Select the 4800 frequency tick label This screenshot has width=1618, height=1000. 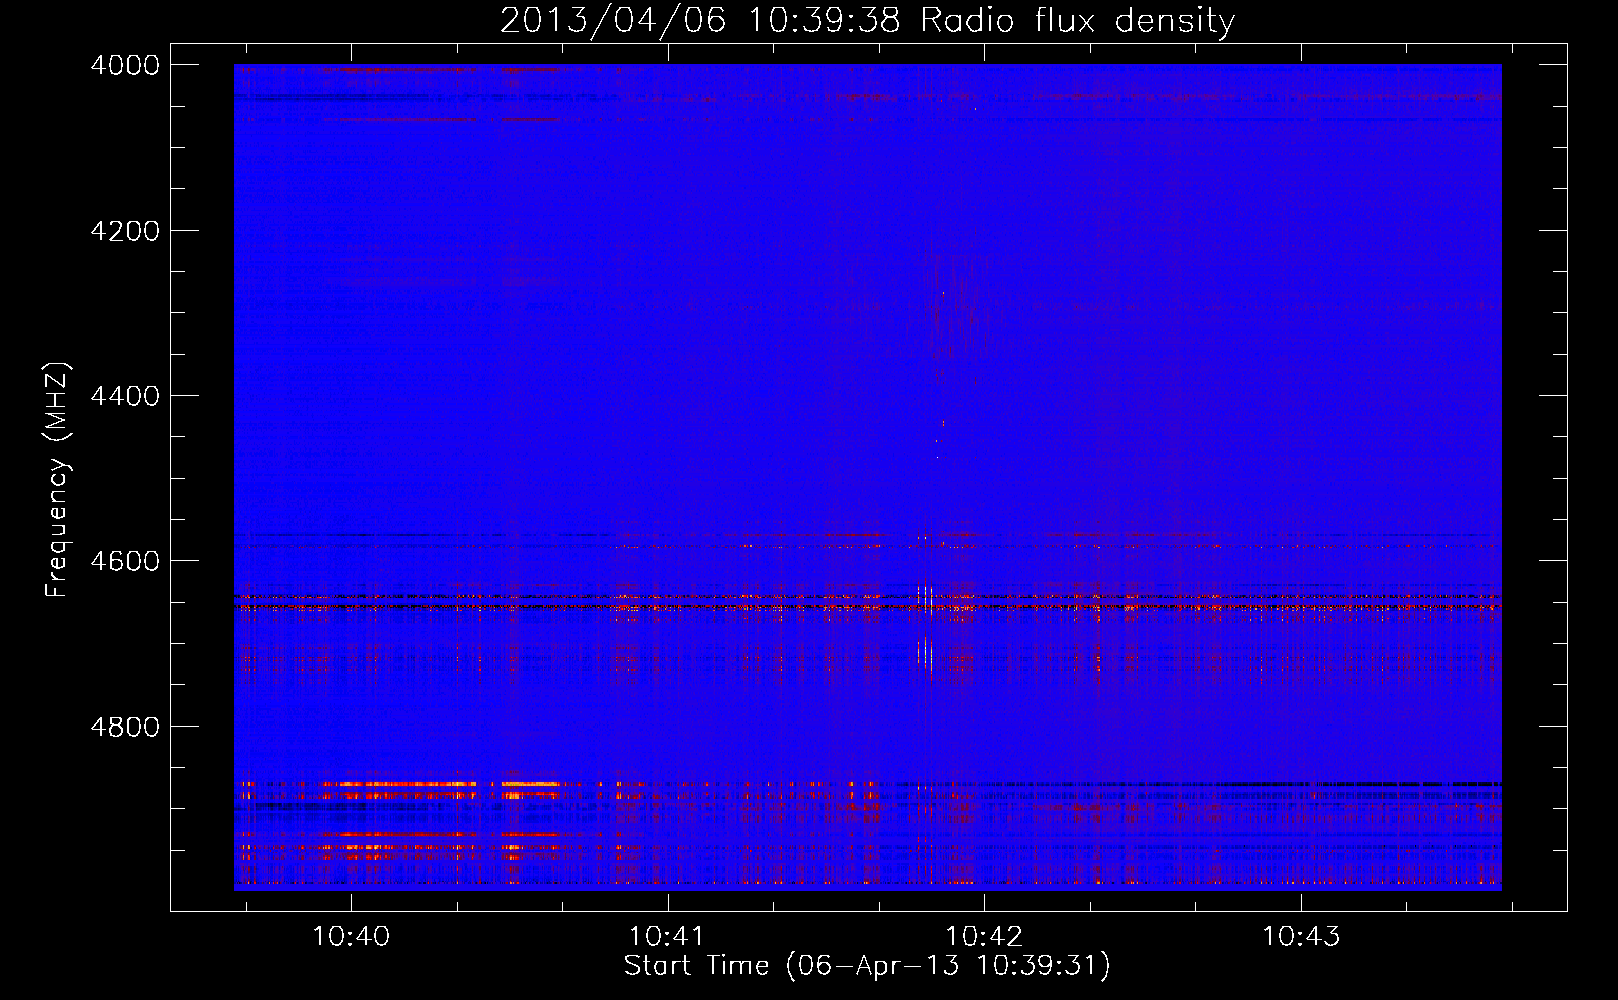[x=125, y=727]
